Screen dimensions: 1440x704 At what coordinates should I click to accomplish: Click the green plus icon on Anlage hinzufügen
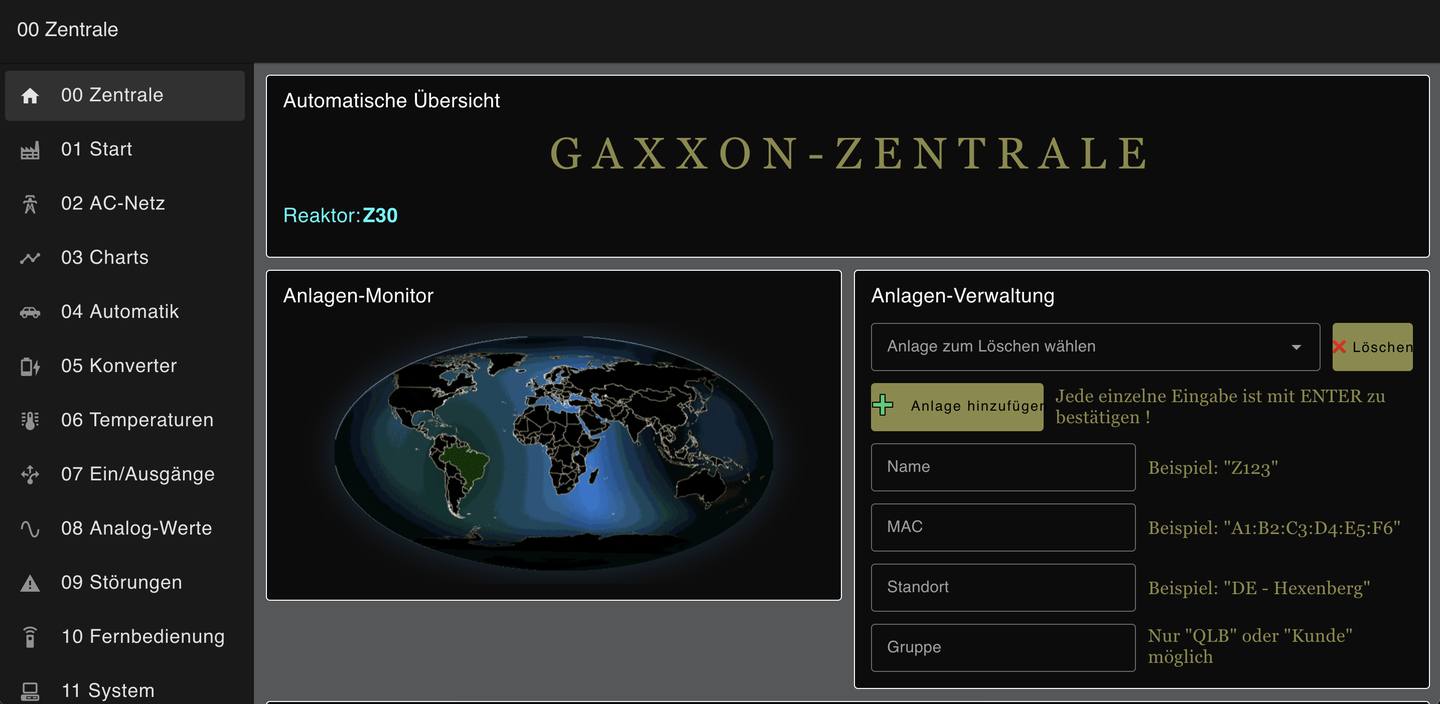[883, 405]
